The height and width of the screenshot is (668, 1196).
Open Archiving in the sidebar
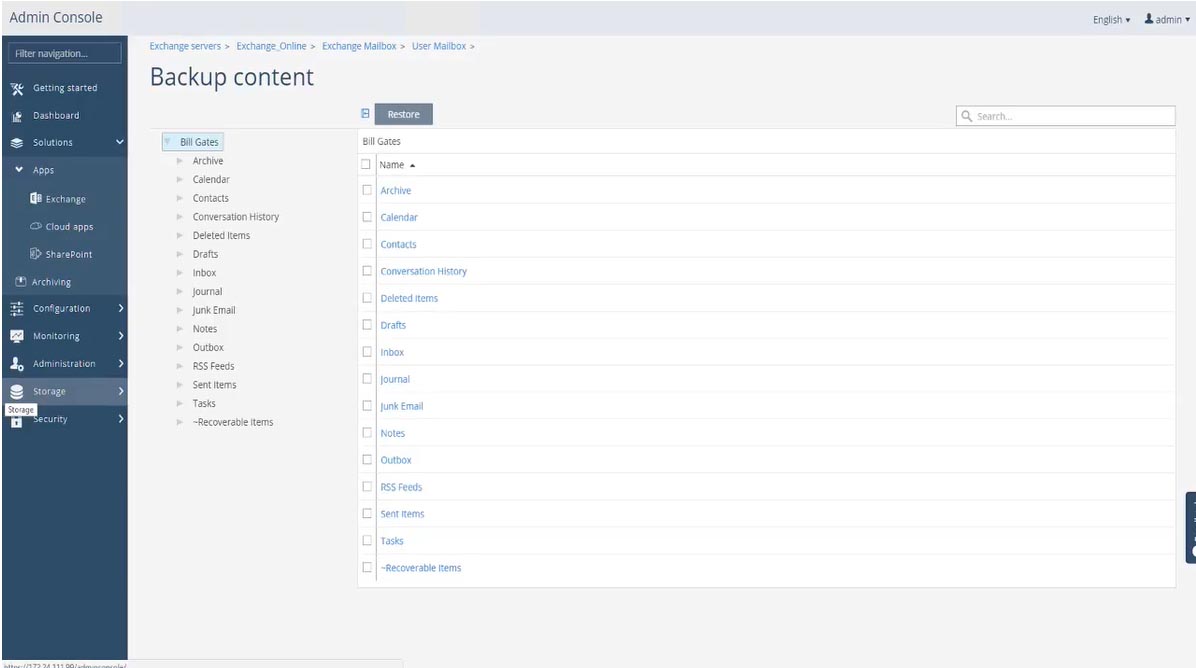[x=51, y=282]
